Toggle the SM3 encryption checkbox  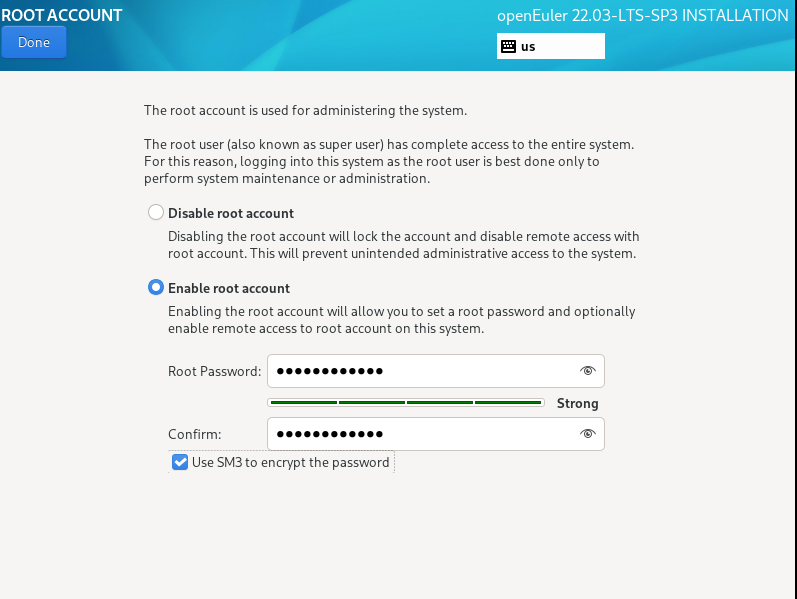[180, 462]
